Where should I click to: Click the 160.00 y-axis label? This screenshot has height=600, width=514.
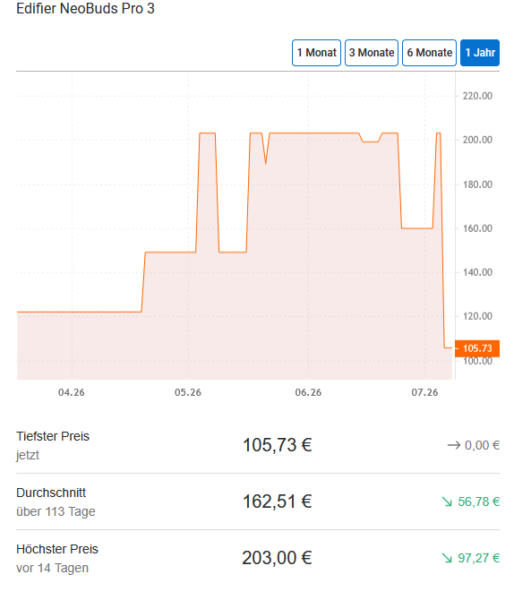coord(477,228)
